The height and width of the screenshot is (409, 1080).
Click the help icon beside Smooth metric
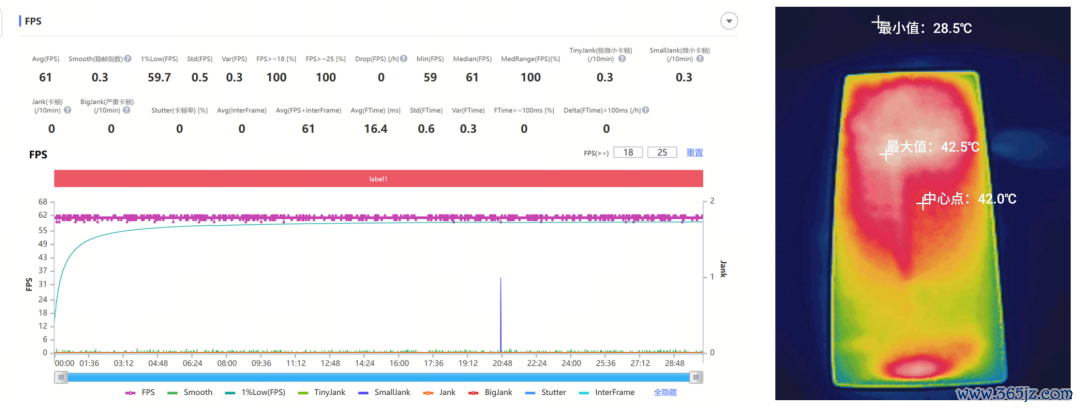(127, 59)
